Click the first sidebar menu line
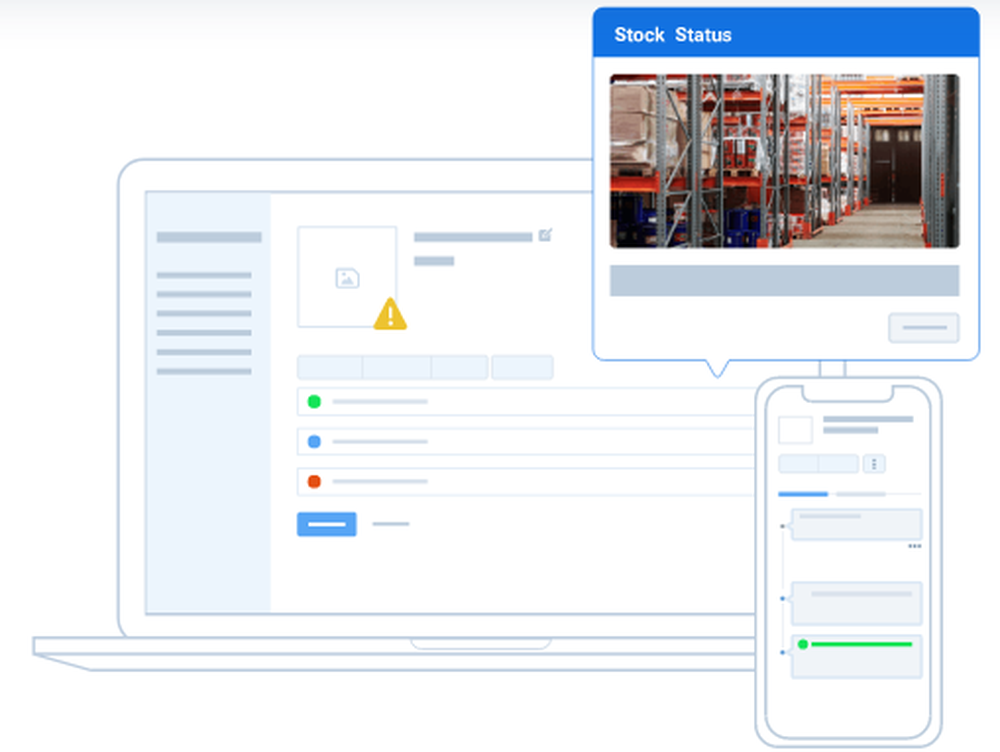The width and height of the screenshot is (1000, 752). coord(204,276)
